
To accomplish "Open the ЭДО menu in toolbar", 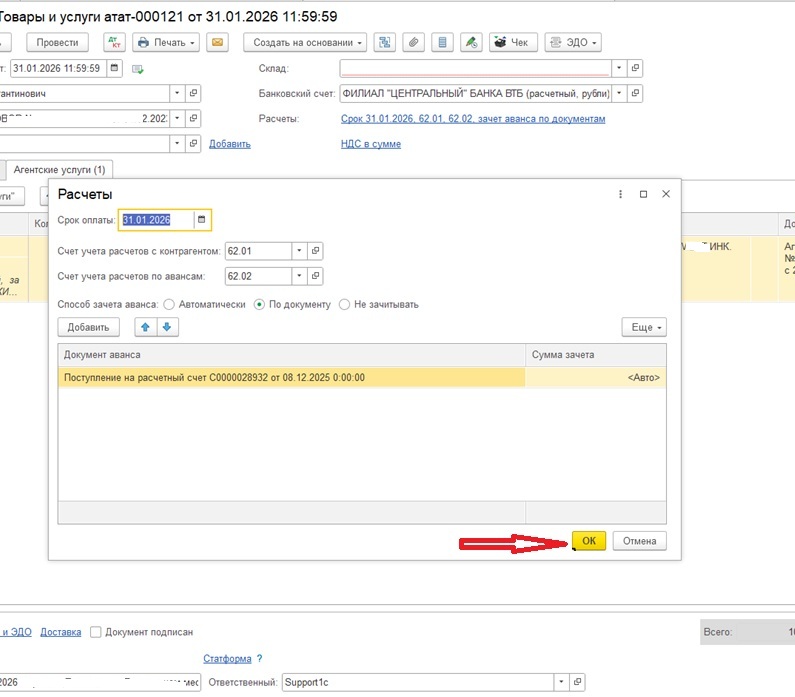I will (573, 43).
